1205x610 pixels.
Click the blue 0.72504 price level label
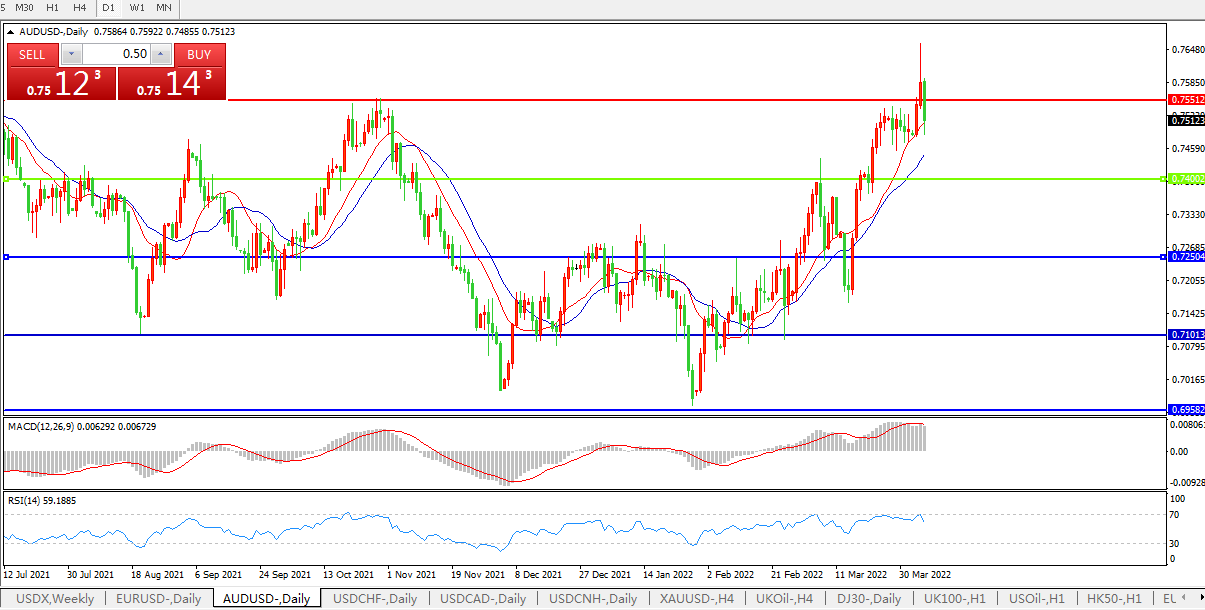point(1186,257)
